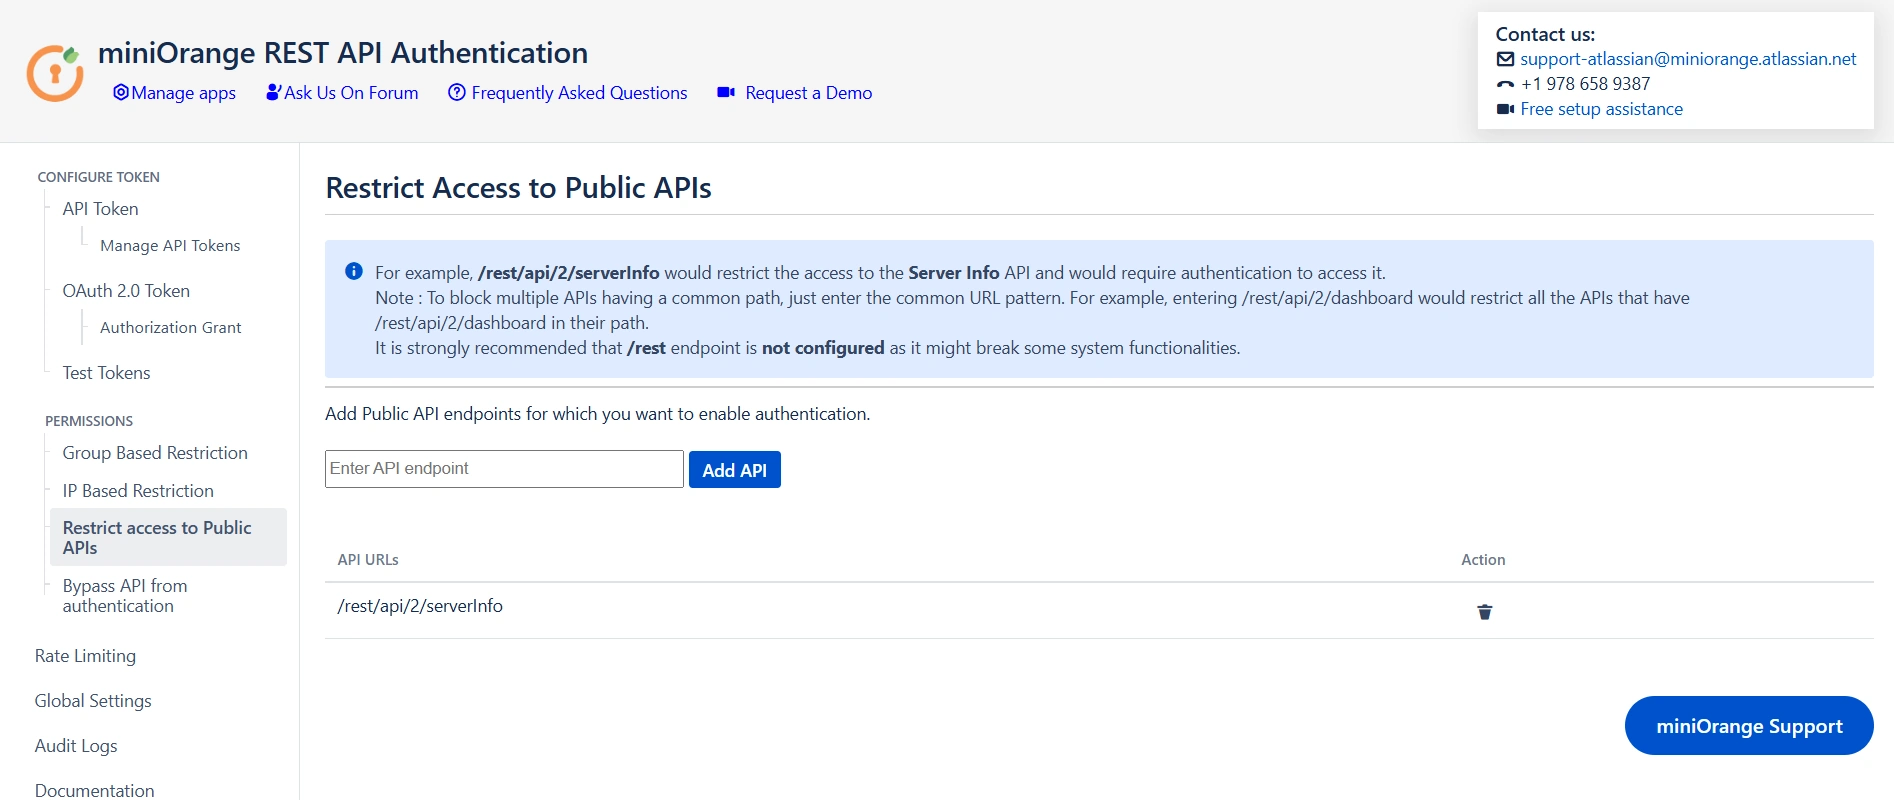Open Ask Us On Forum link

click(351, 93)
